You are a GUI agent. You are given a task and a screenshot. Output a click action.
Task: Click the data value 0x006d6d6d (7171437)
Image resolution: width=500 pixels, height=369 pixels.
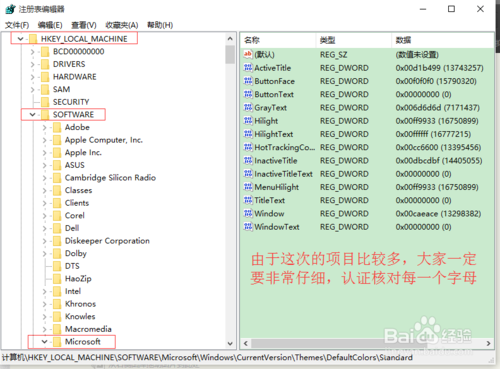click(438, 108)
